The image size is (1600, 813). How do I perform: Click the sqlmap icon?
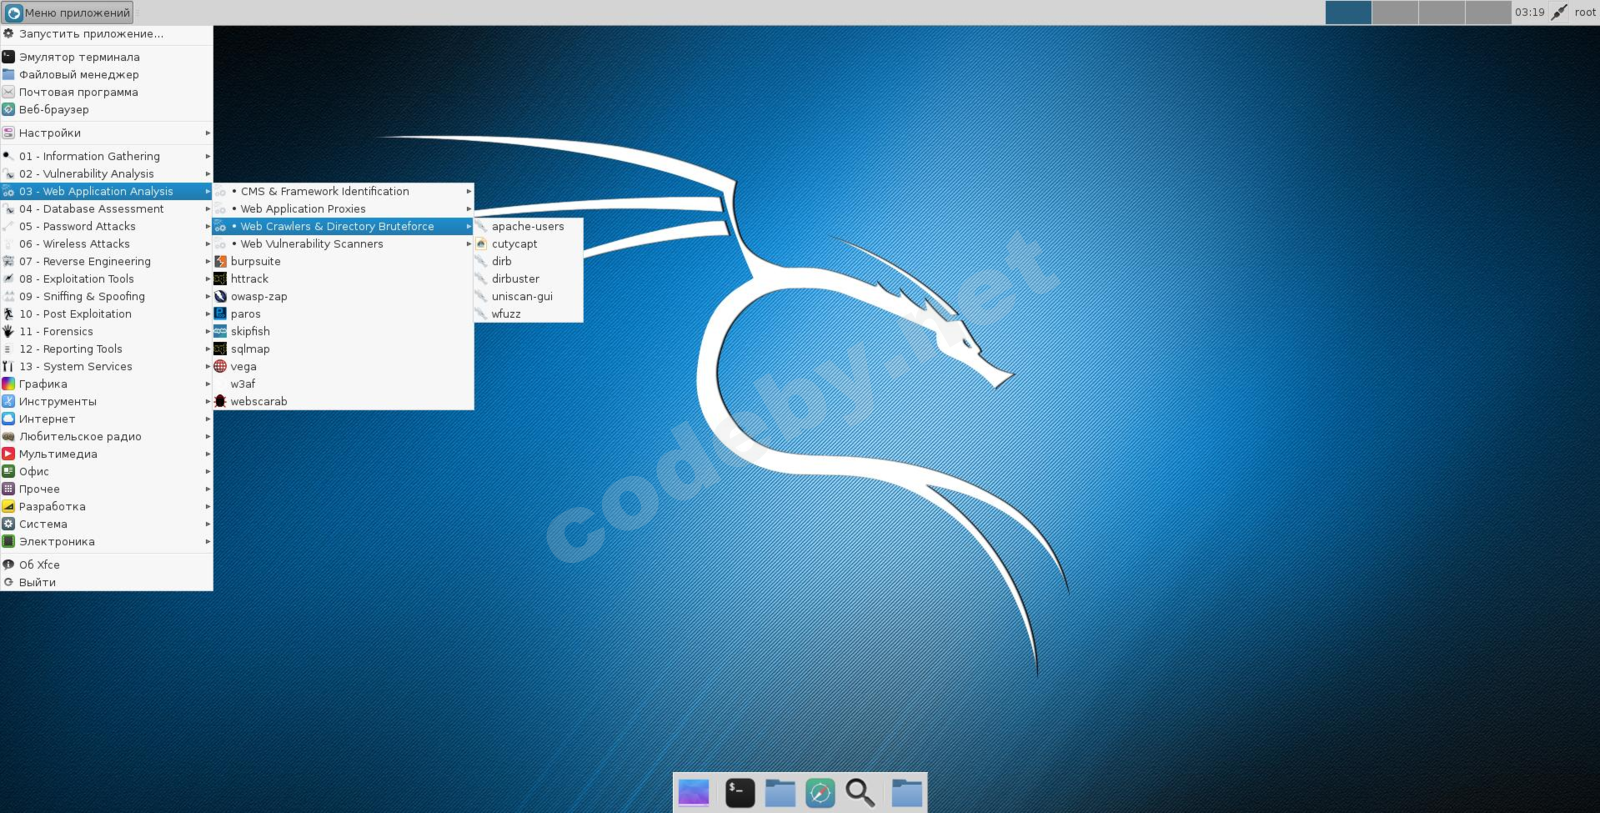(x=221, y=349)
